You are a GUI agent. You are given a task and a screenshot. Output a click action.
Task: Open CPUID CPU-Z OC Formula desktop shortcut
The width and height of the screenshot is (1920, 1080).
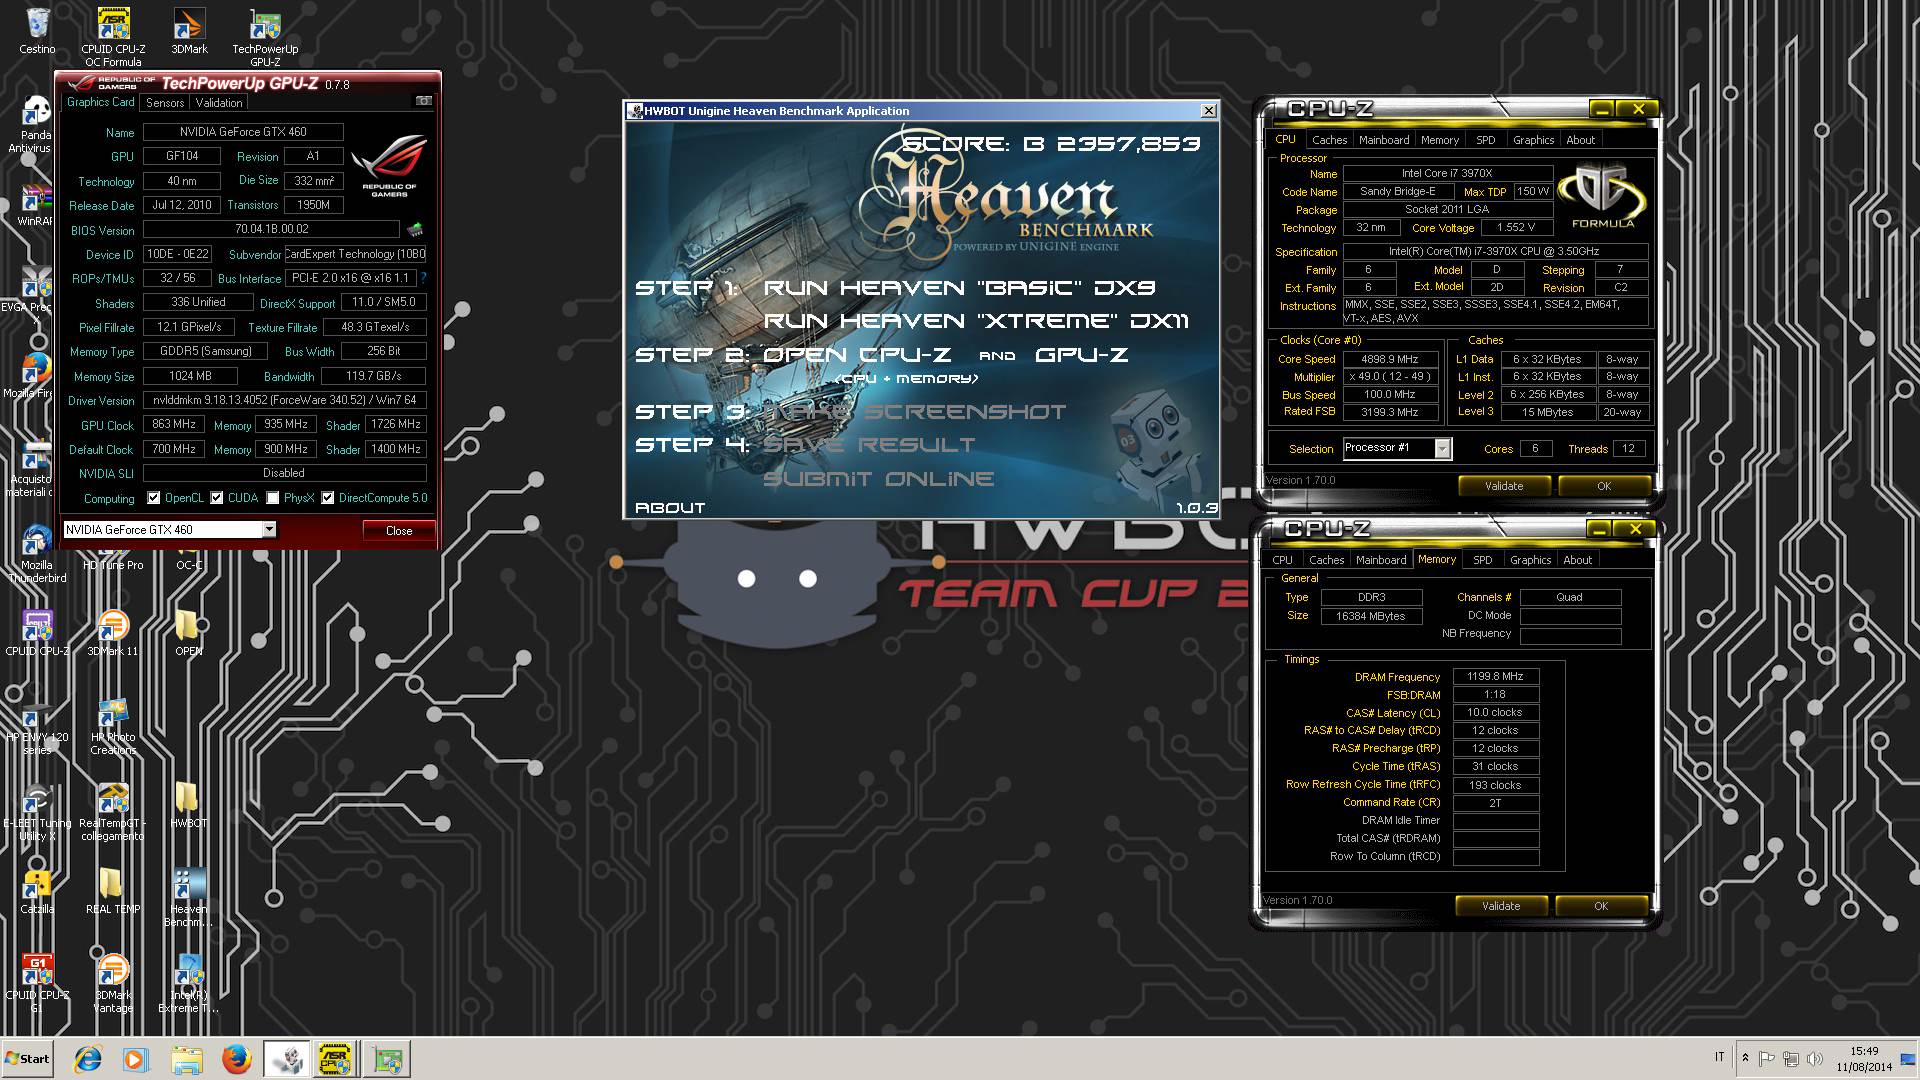pos(113,36)
